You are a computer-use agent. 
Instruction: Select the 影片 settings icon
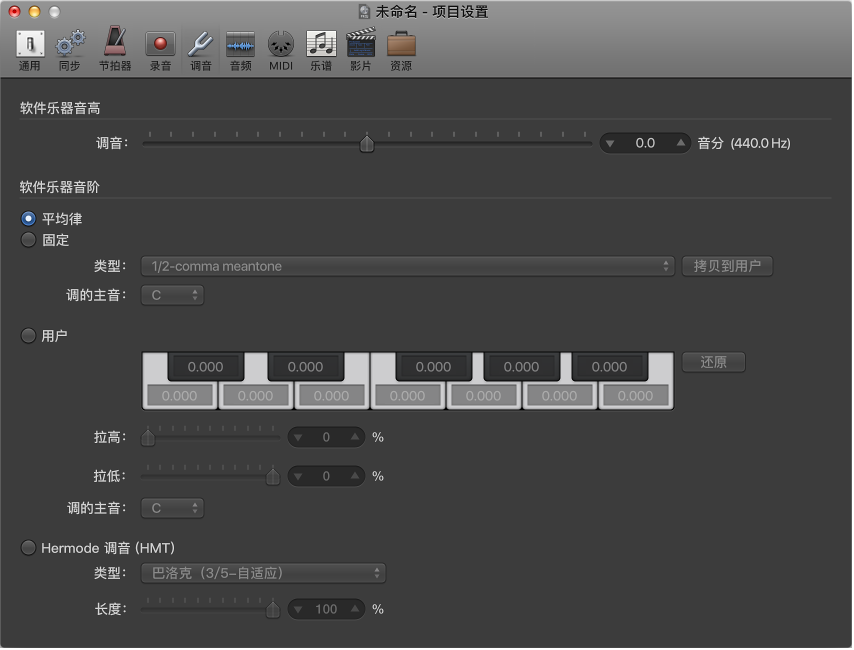360,48
